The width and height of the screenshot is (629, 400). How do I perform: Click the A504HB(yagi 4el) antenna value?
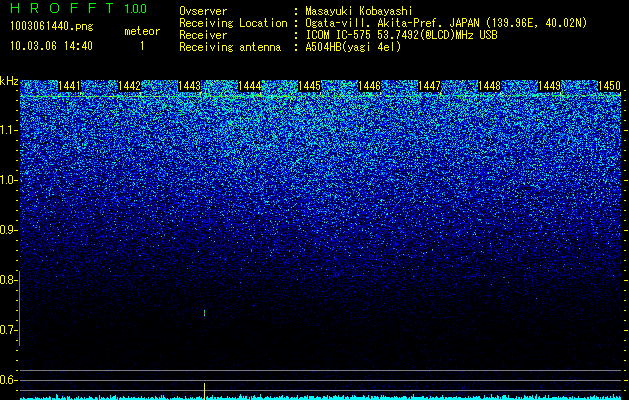[x=353, y=47]
